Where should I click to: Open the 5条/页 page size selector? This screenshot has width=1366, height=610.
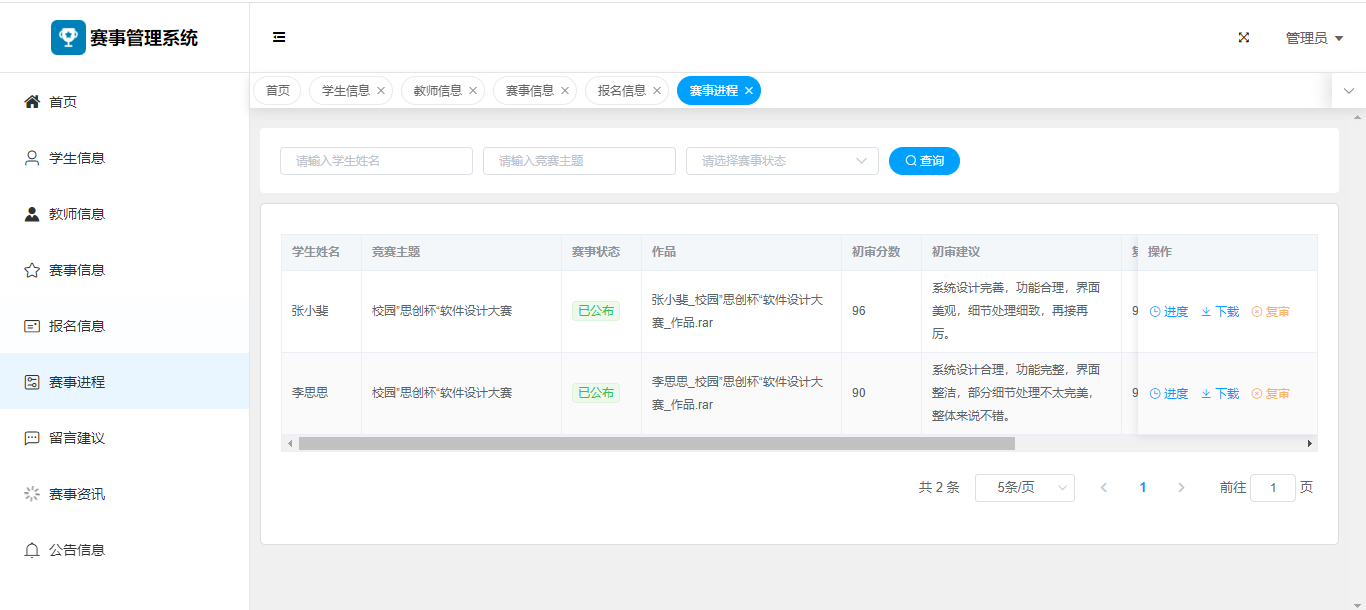(x=1024, y=488)
